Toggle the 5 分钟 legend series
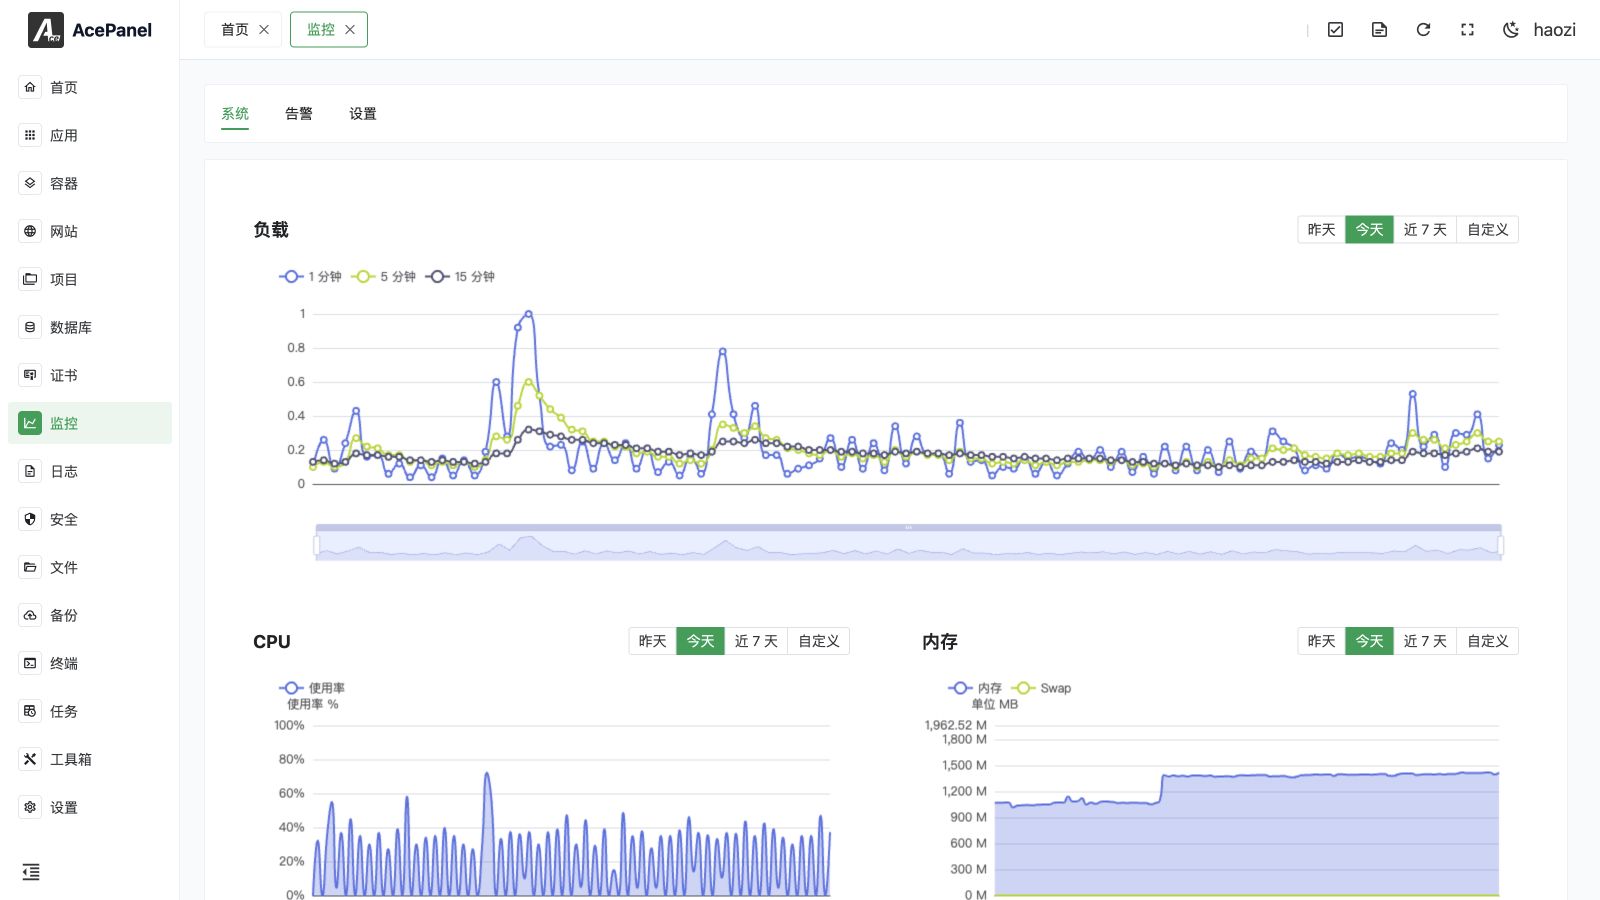Image resolution: width=1600 pixels, height=900 pixels. [x=383, y=277]
